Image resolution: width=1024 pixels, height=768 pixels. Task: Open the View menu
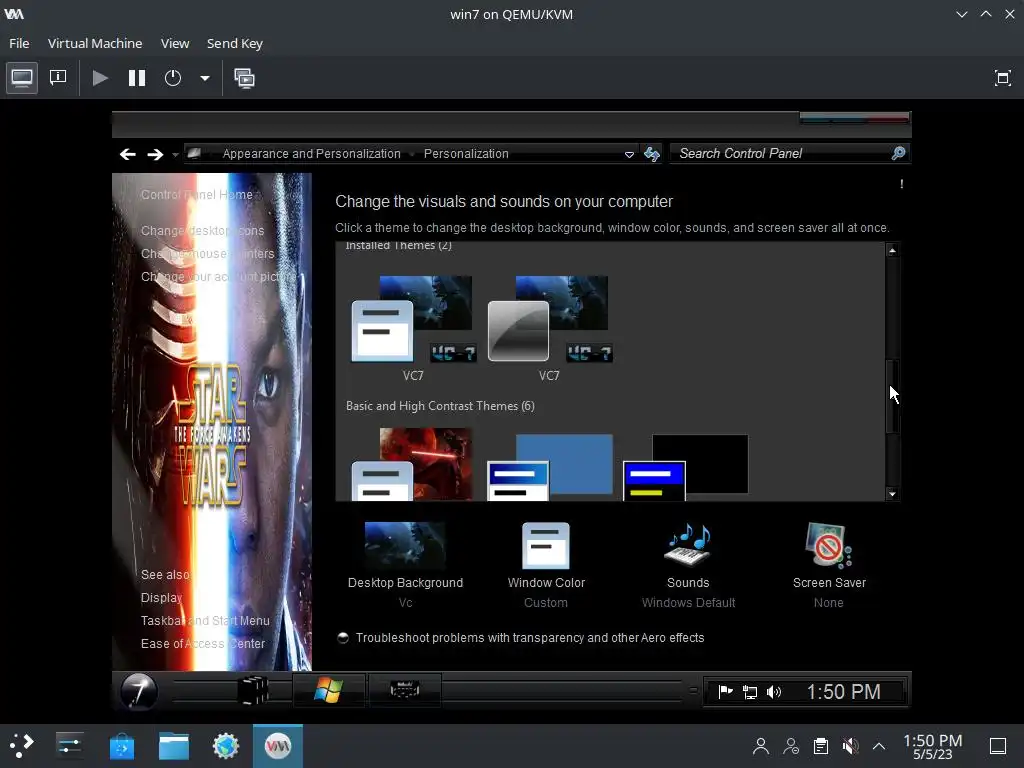pyautogui.click(x=175, y=43)
